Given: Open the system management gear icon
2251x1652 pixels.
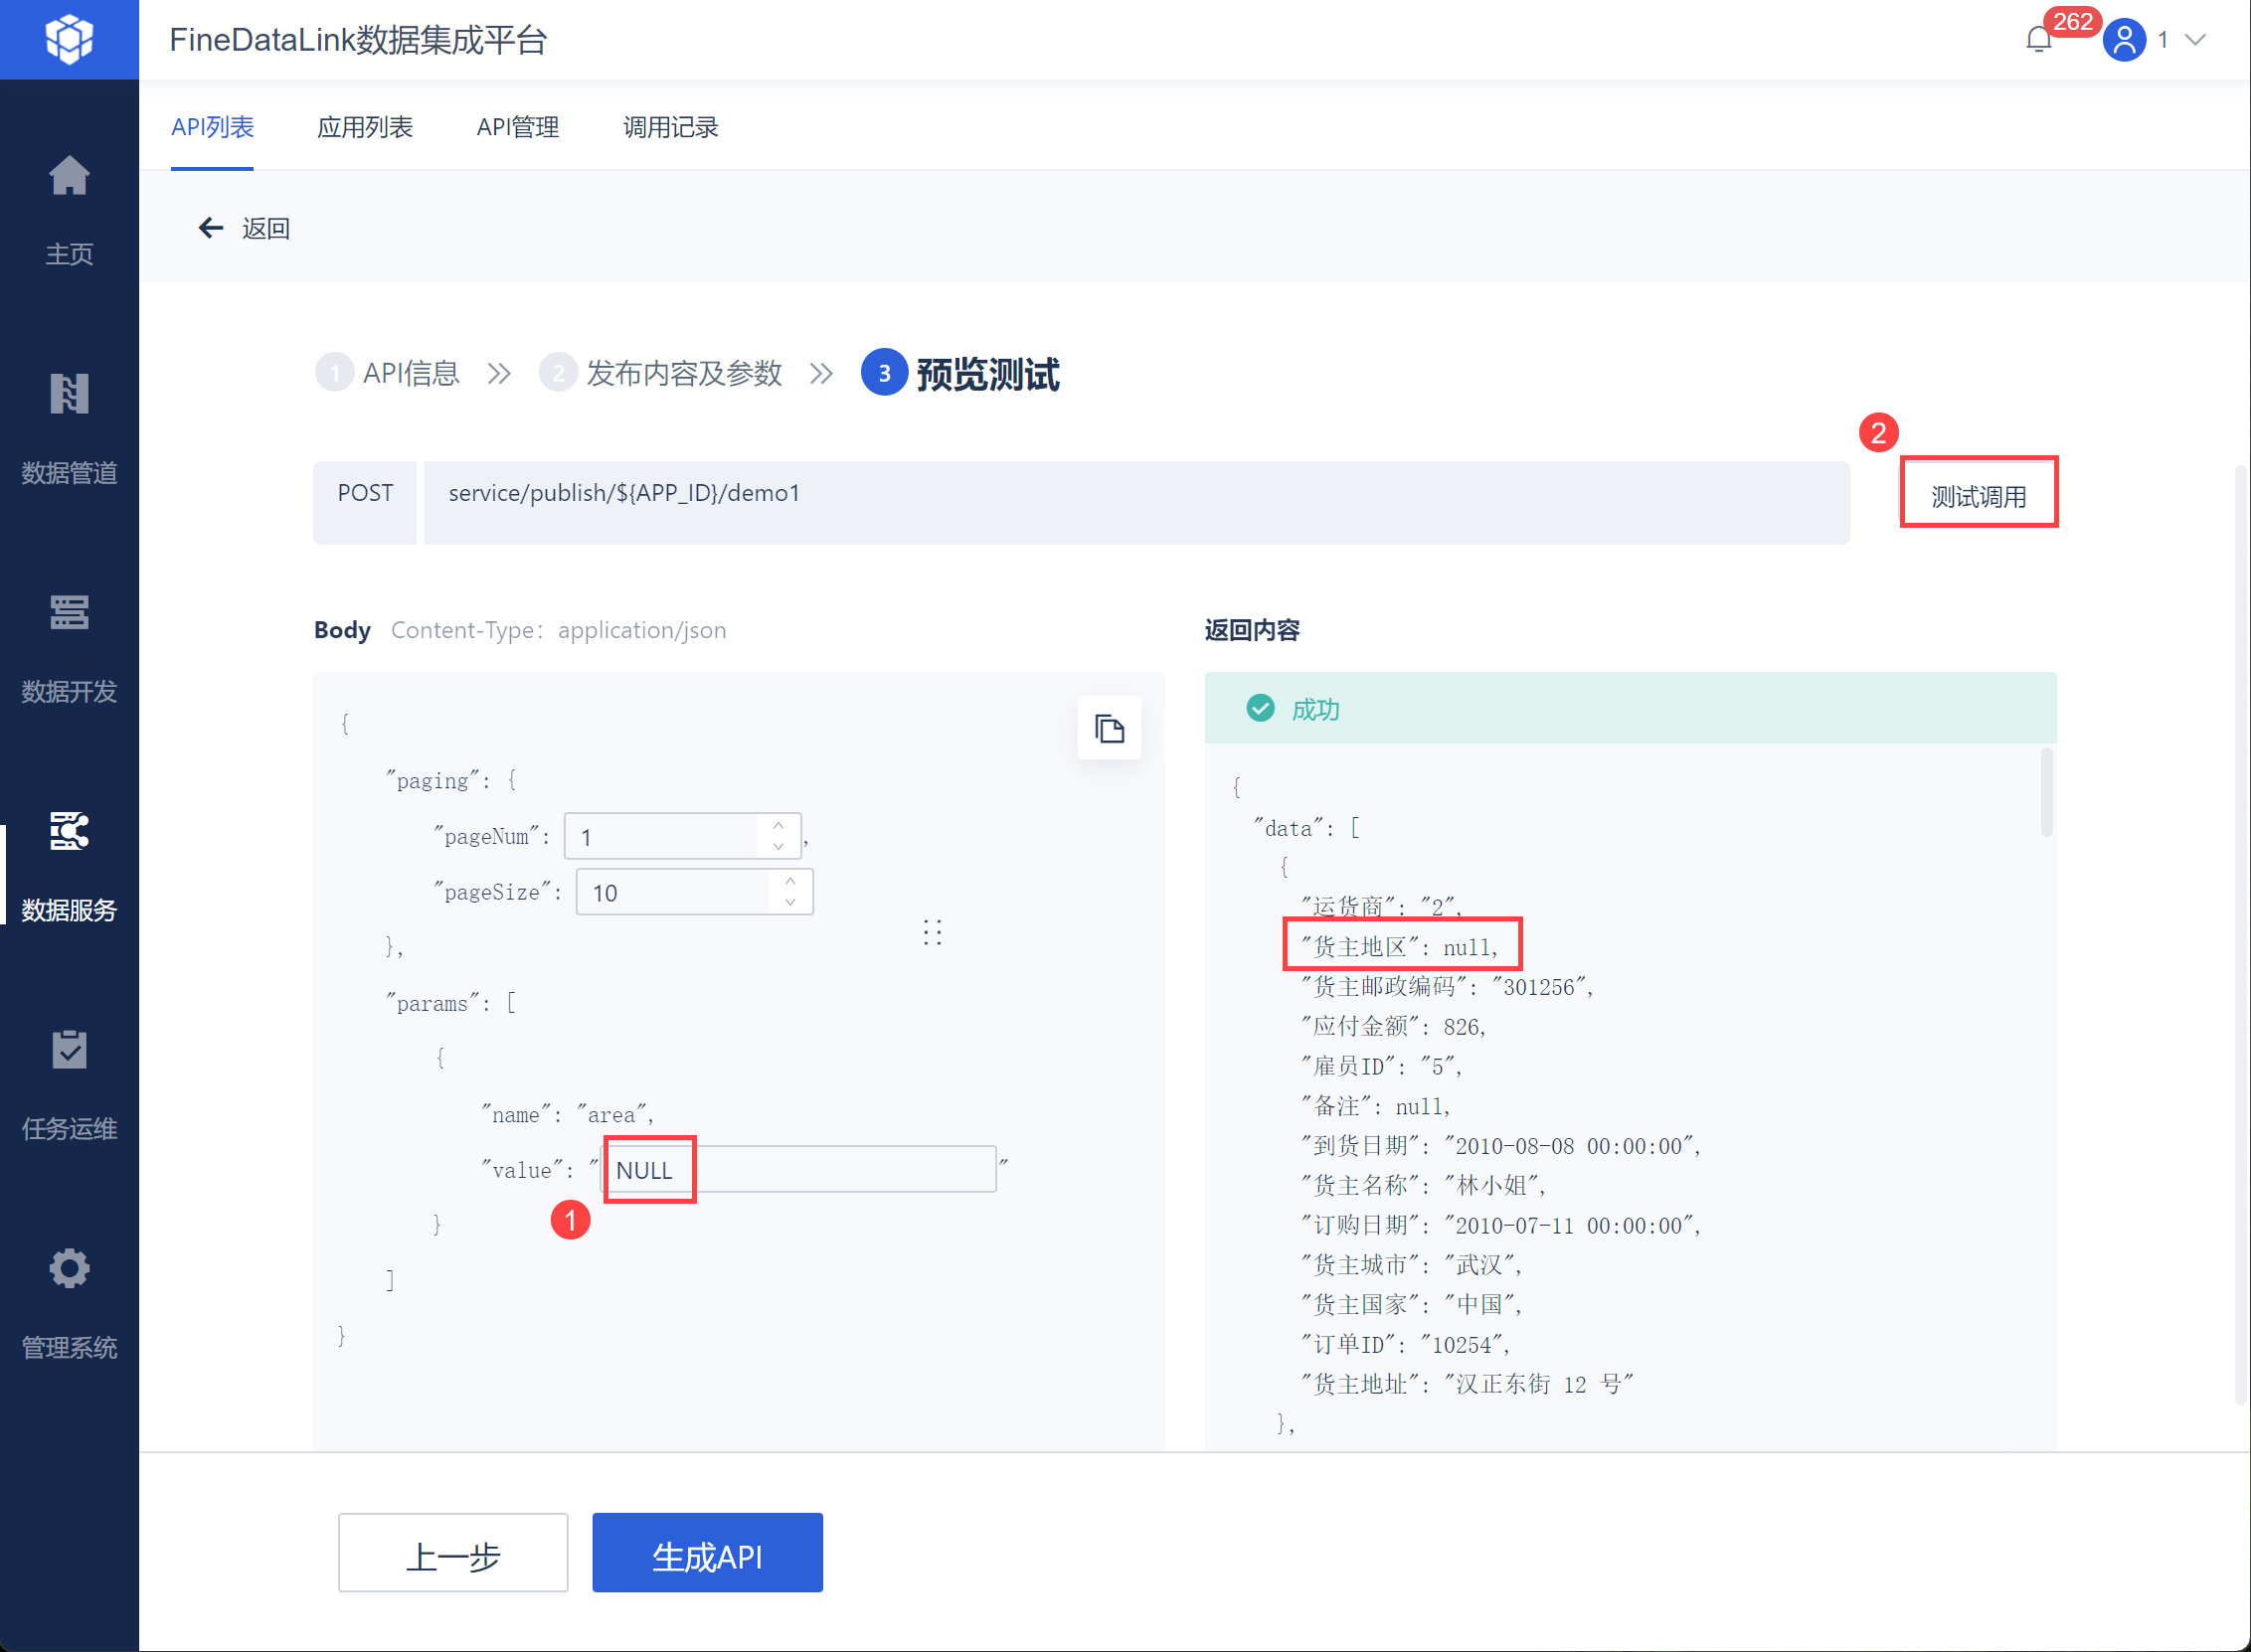Looking at the screenshot, I should coord(69,1269).
